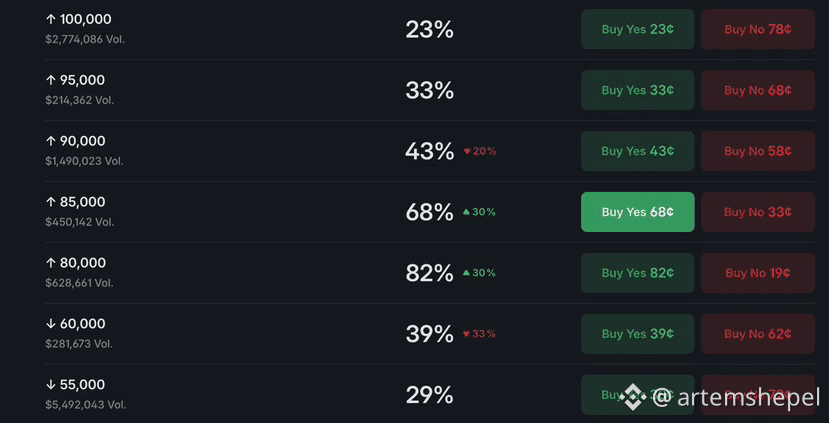Pick Buy No 19¢ for 80,000

click(758, 273)
